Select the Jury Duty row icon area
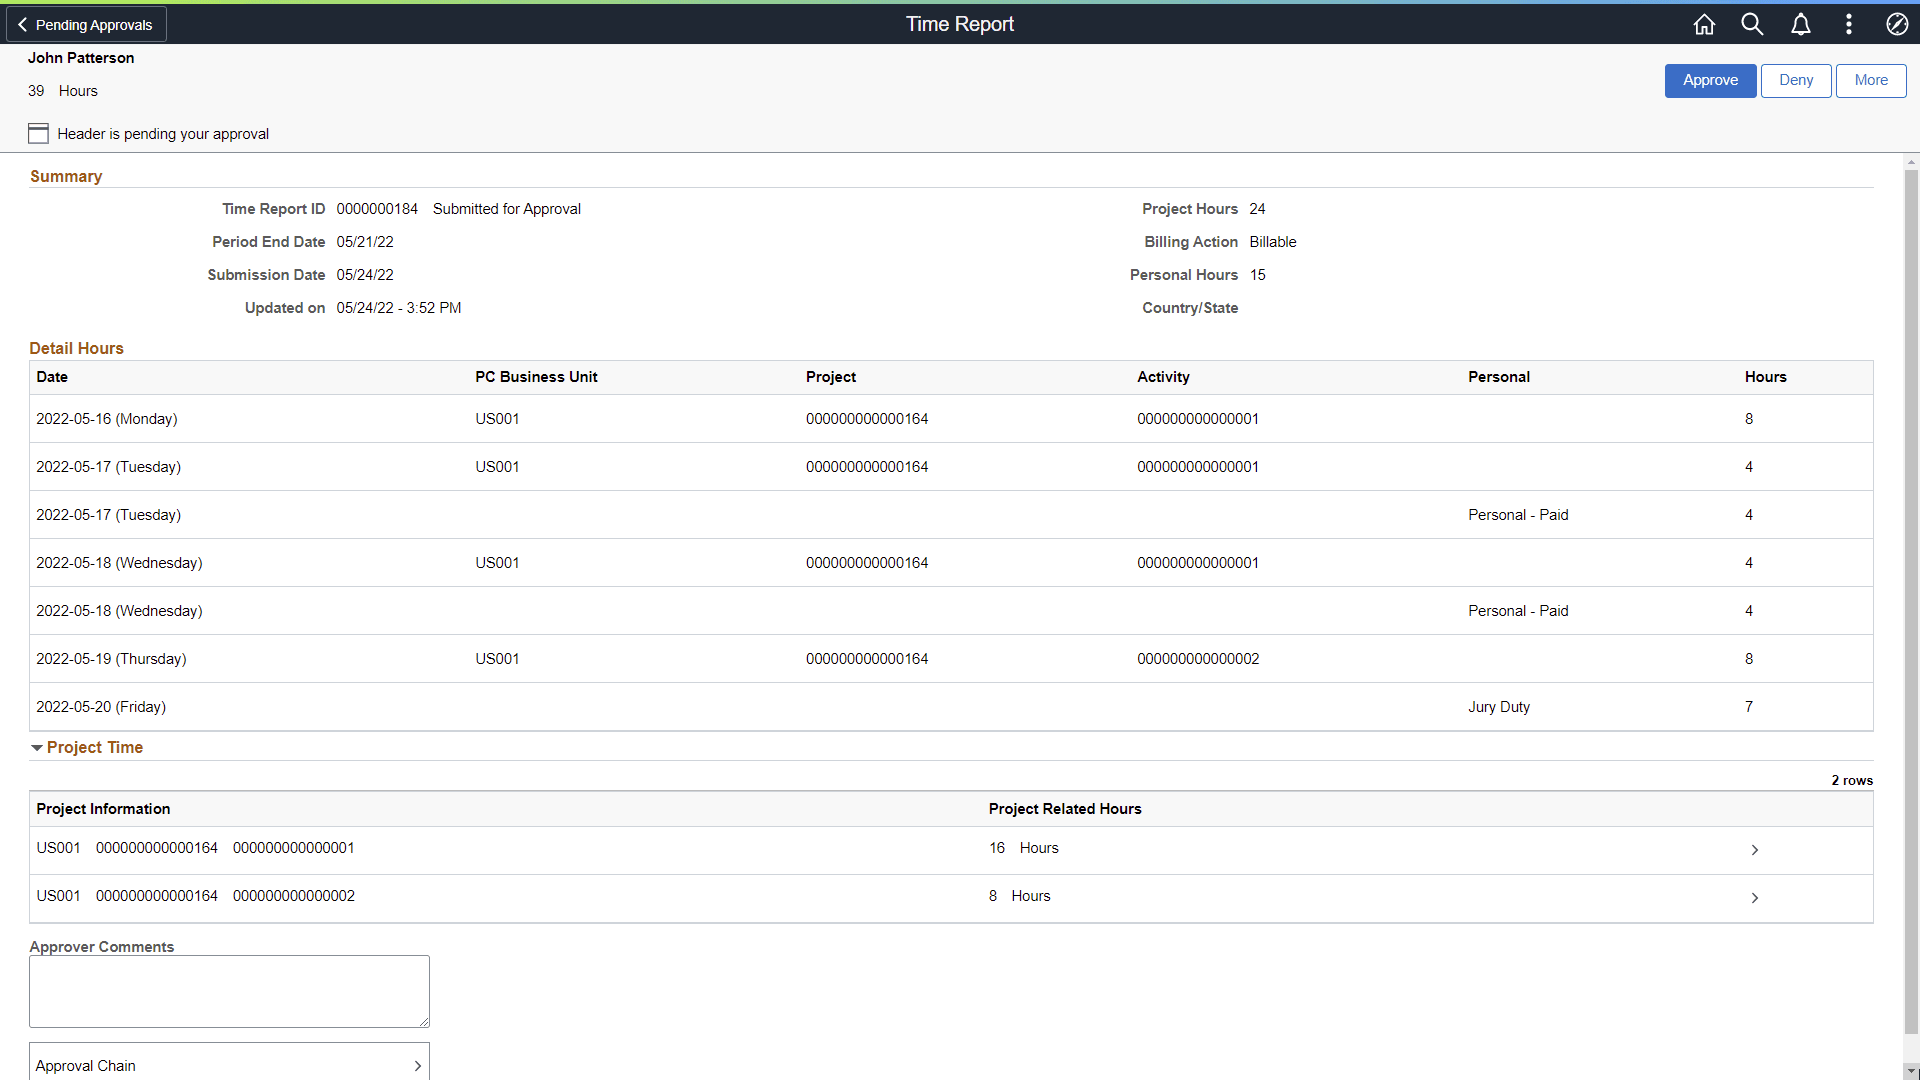 coord(1499,707)
